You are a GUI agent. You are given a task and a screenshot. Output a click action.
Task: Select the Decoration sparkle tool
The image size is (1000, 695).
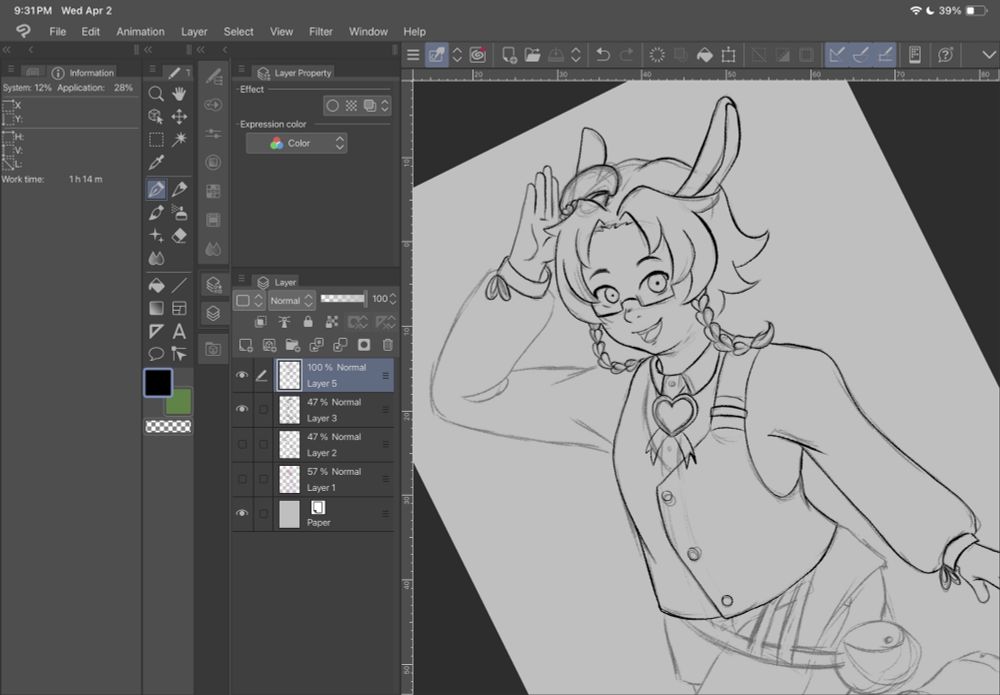pos(156,235)
